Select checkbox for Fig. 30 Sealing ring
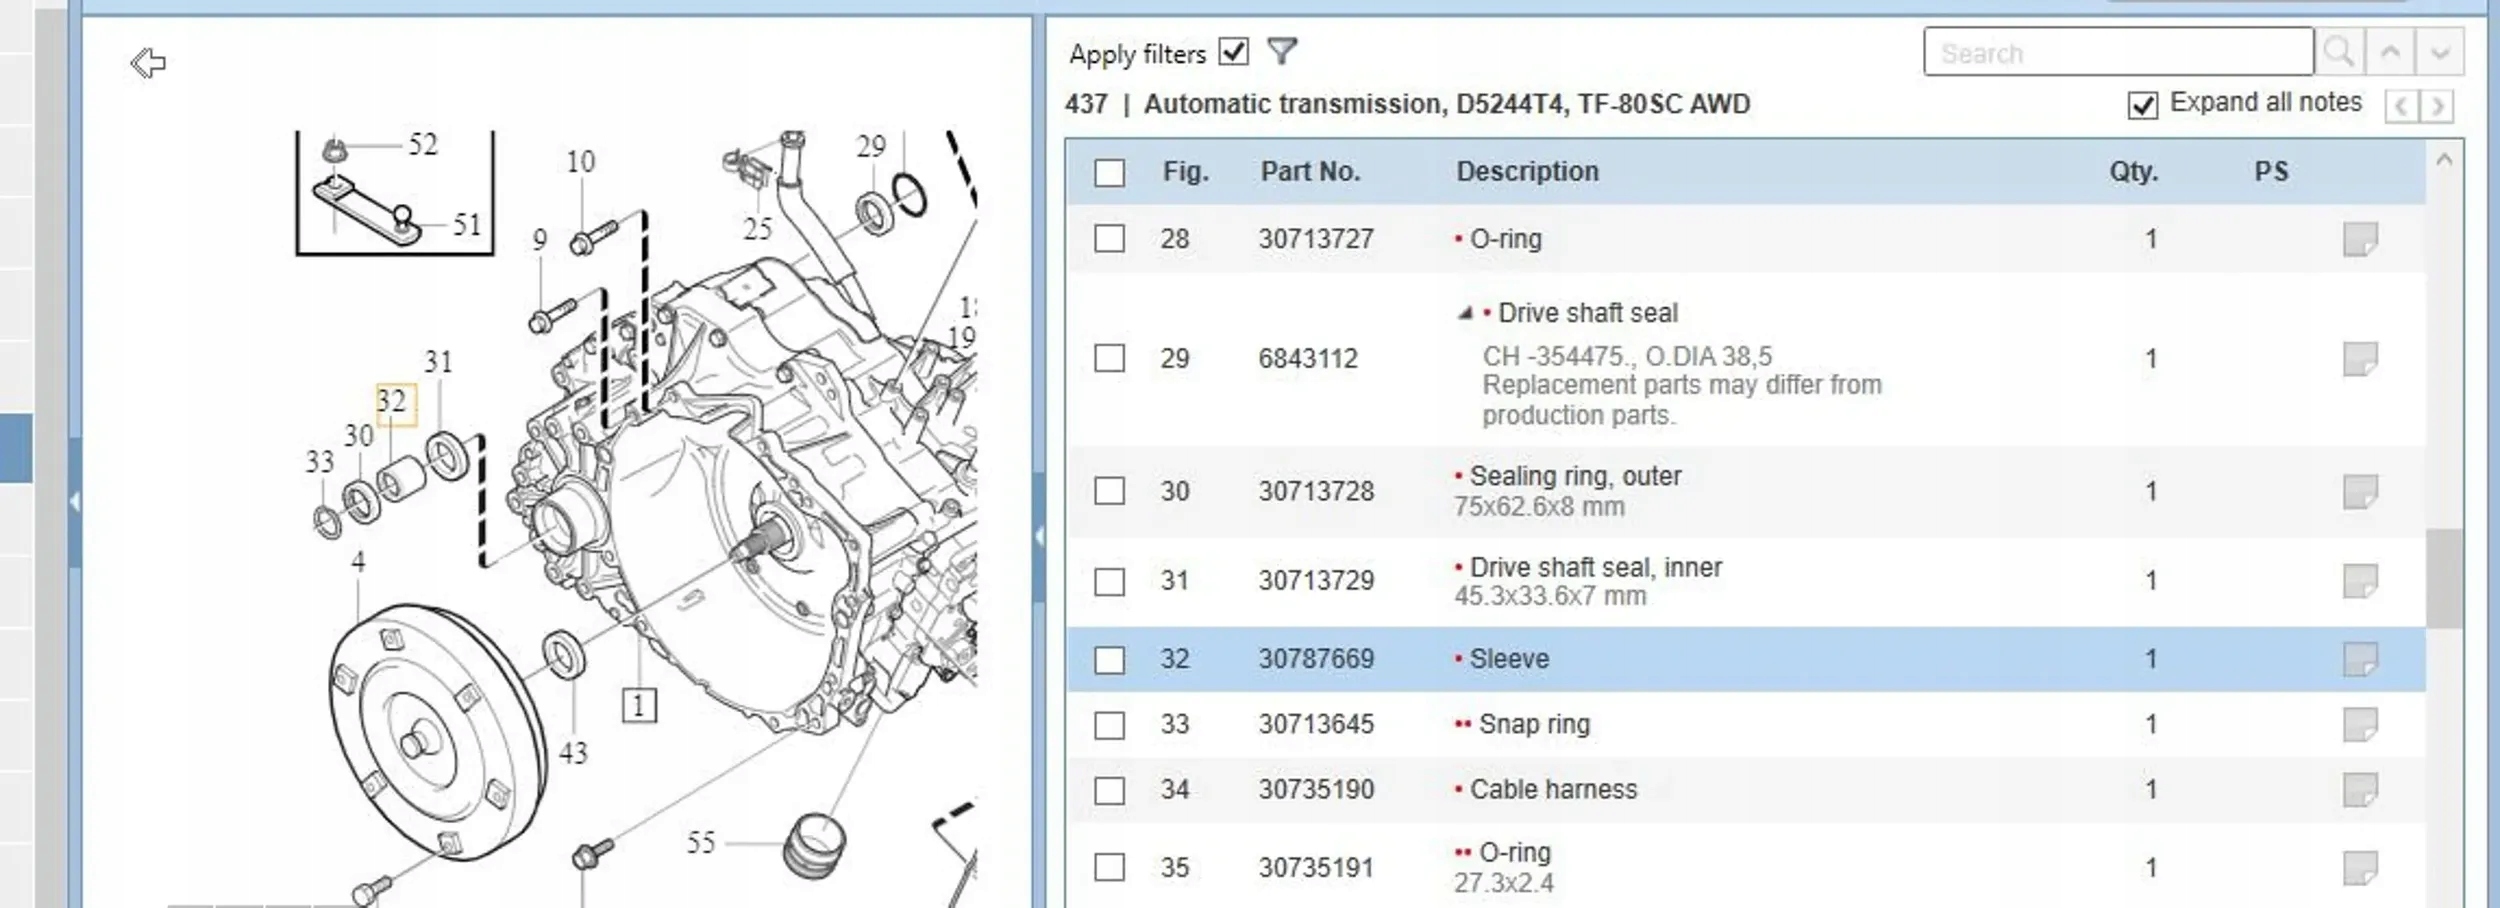Image resolution: width=2500 pixels, height=908 pixels. point(1109,491)
